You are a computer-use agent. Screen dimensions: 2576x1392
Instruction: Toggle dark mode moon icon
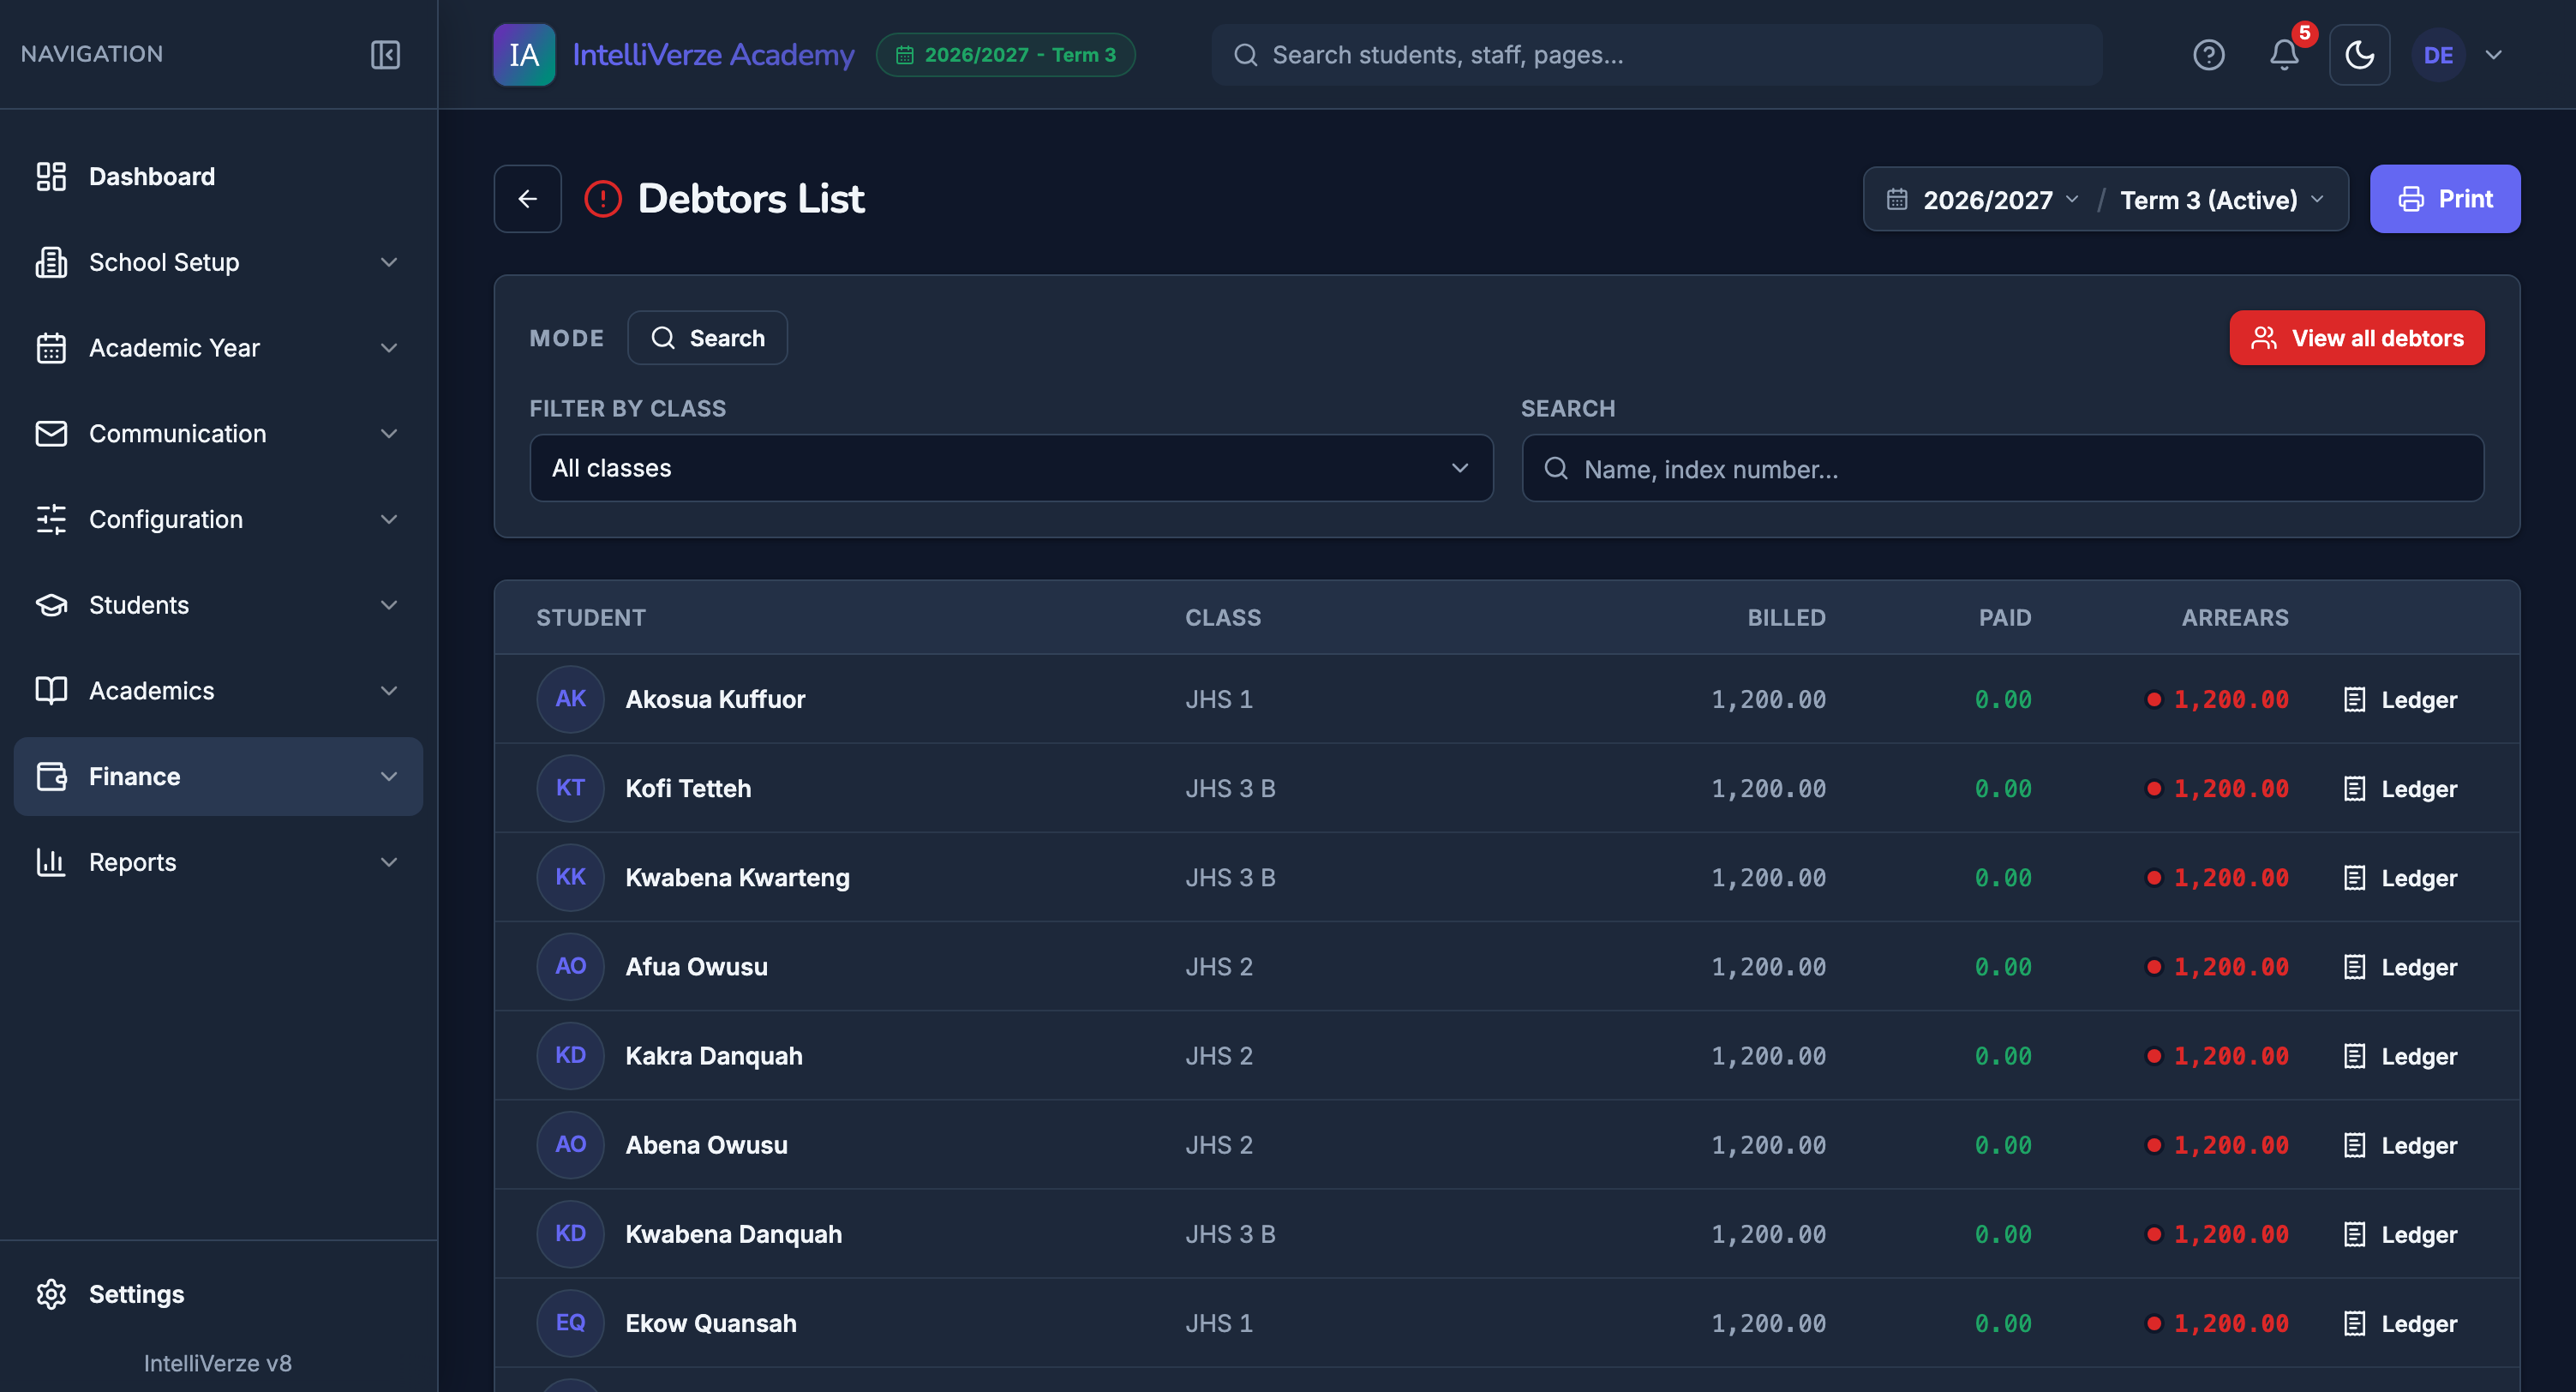2359,55
